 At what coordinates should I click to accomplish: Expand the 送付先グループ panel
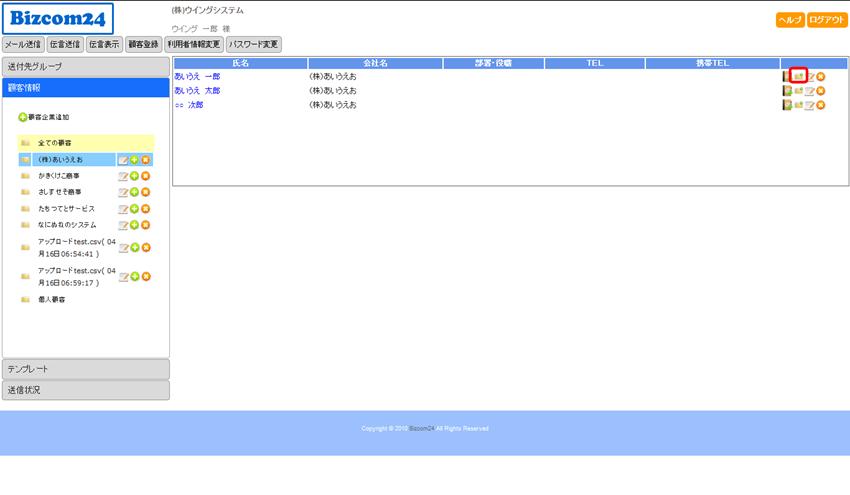(85, 66)
